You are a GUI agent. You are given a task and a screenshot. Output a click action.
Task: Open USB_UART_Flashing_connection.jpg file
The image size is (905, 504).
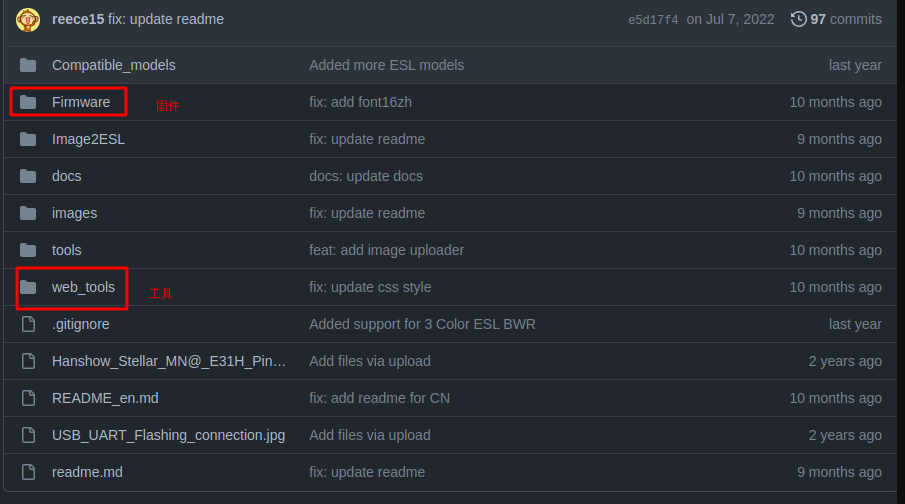point(168,435)
